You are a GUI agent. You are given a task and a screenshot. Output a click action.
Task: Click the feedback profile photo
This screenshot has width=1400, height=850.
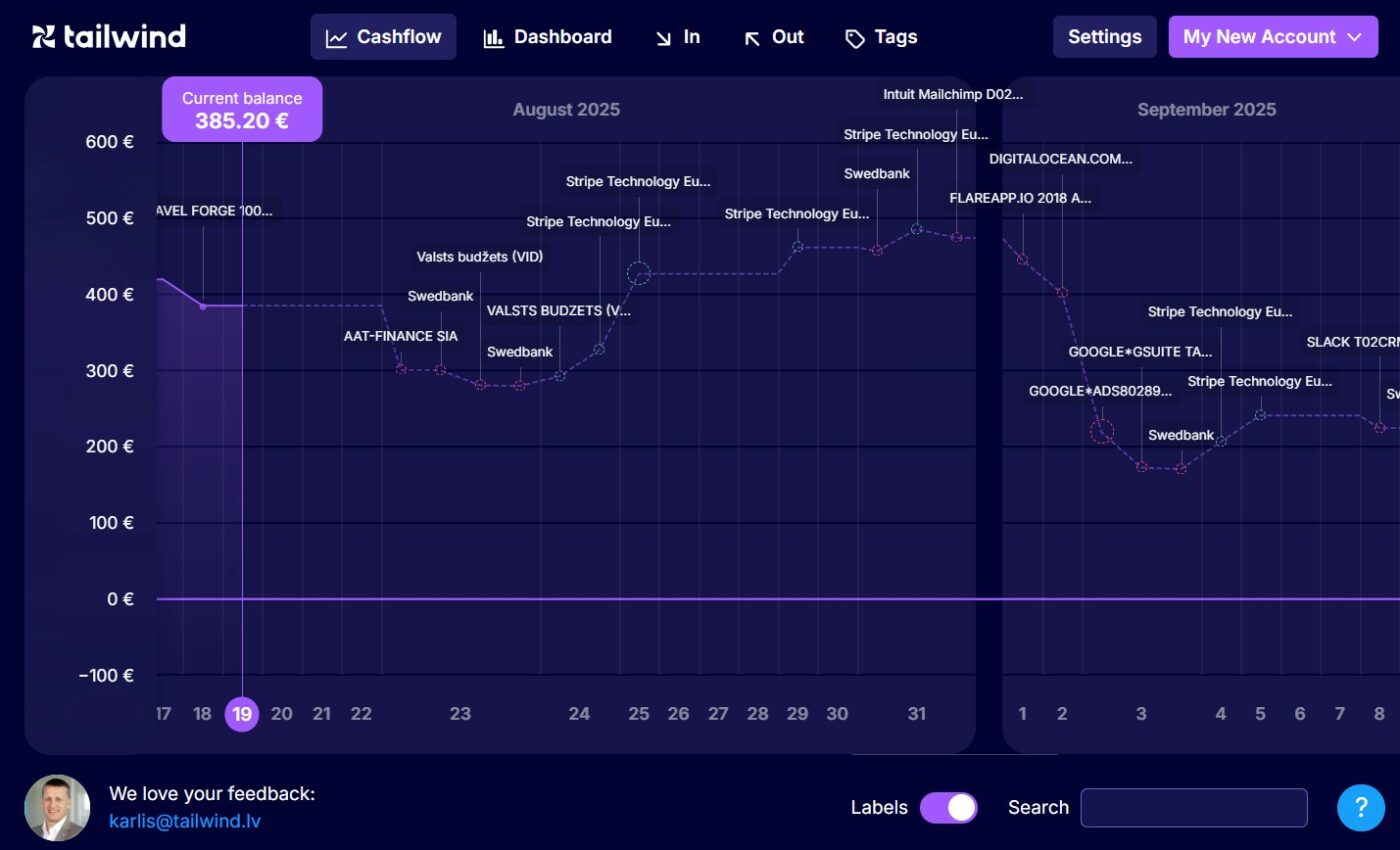point(57,808)
